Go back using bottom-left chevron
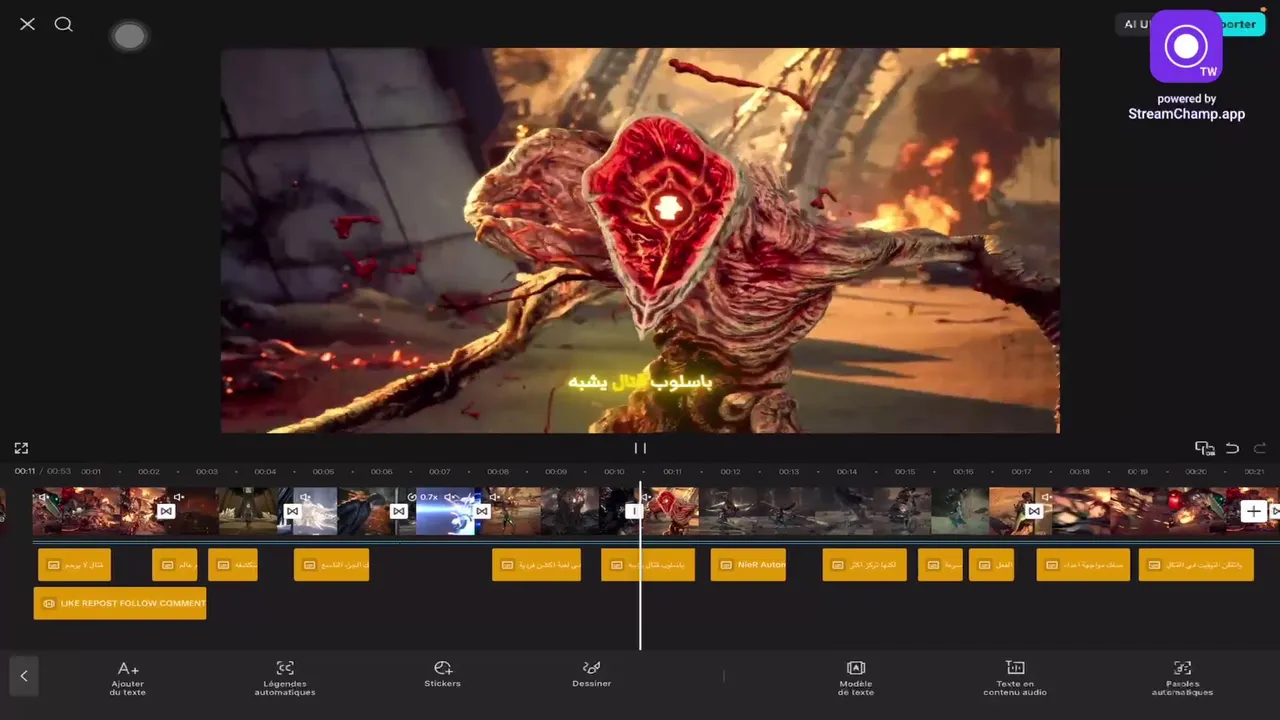1280x720 pixels. [24, 676]
